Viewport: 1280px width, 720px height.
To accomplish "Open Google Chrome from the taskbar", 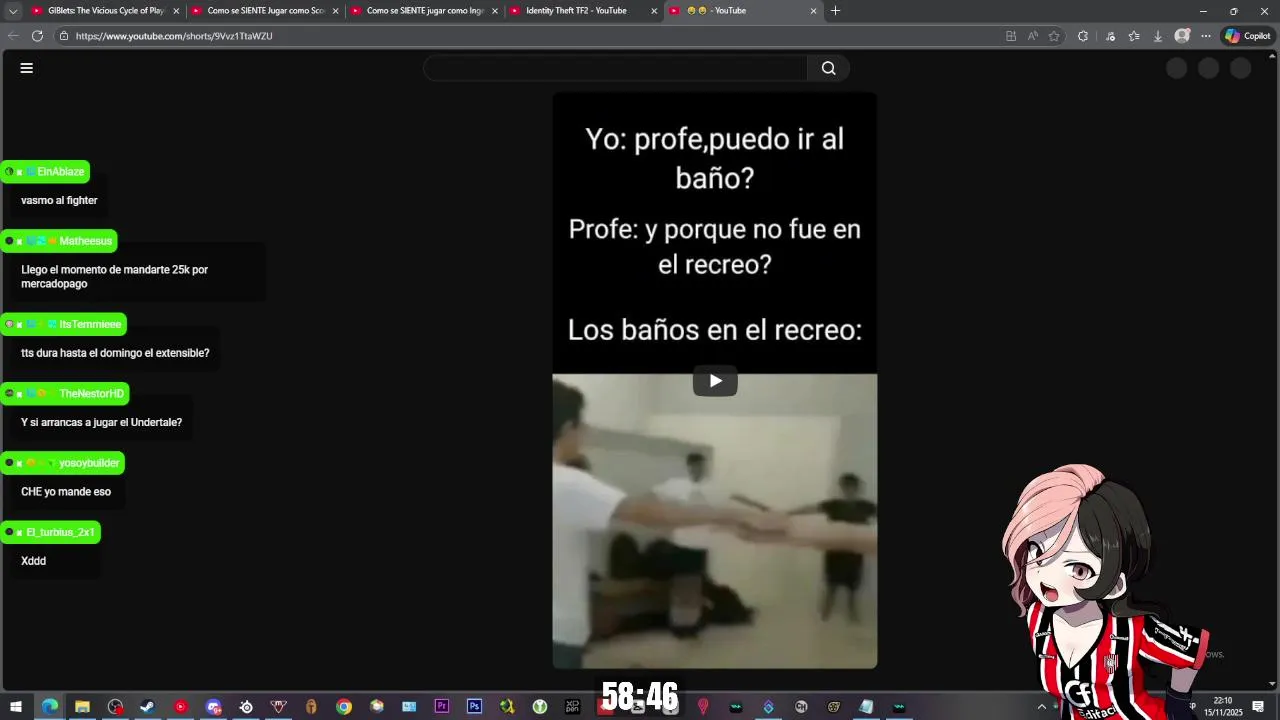I will pyautogui.click(x=344, y=707).
